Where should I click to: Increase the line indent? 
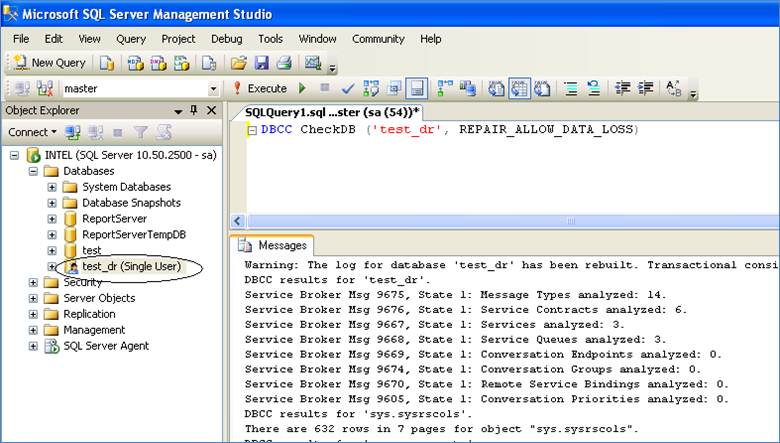tap(645, 89)
